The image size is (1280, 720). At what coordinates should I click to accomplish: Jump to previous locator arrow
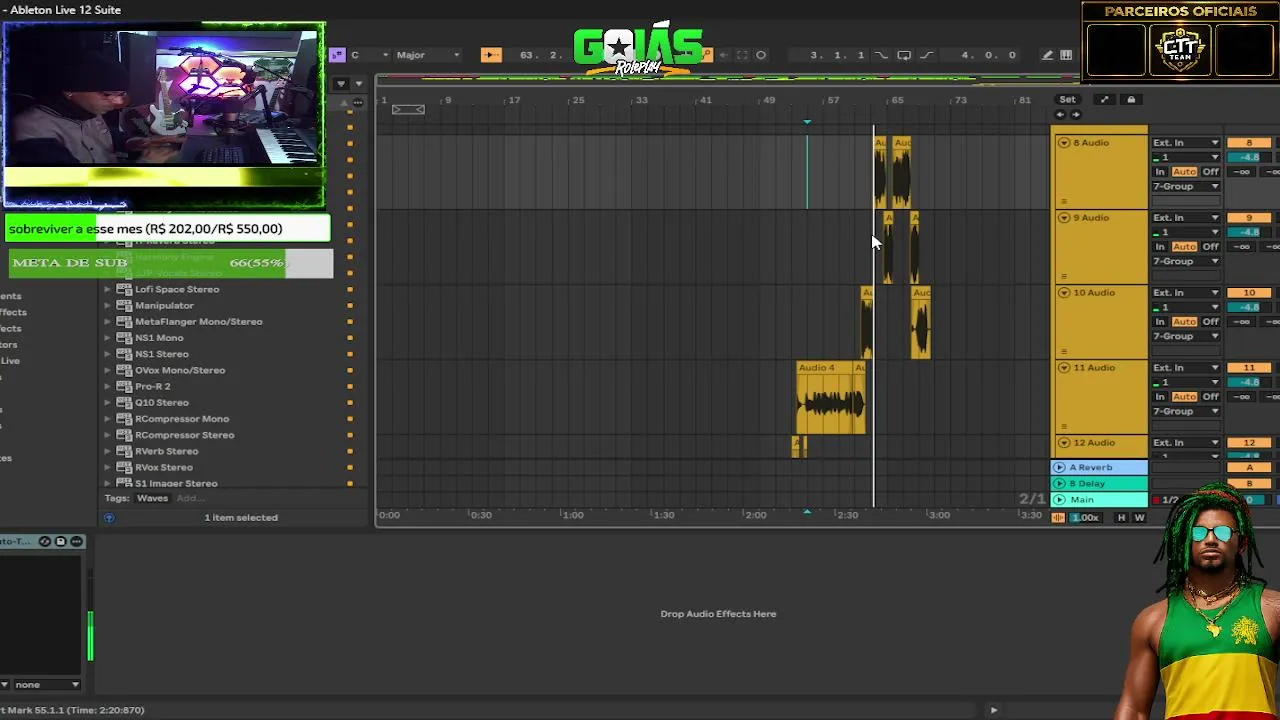pyautogui.click(x=1060, y=114)
